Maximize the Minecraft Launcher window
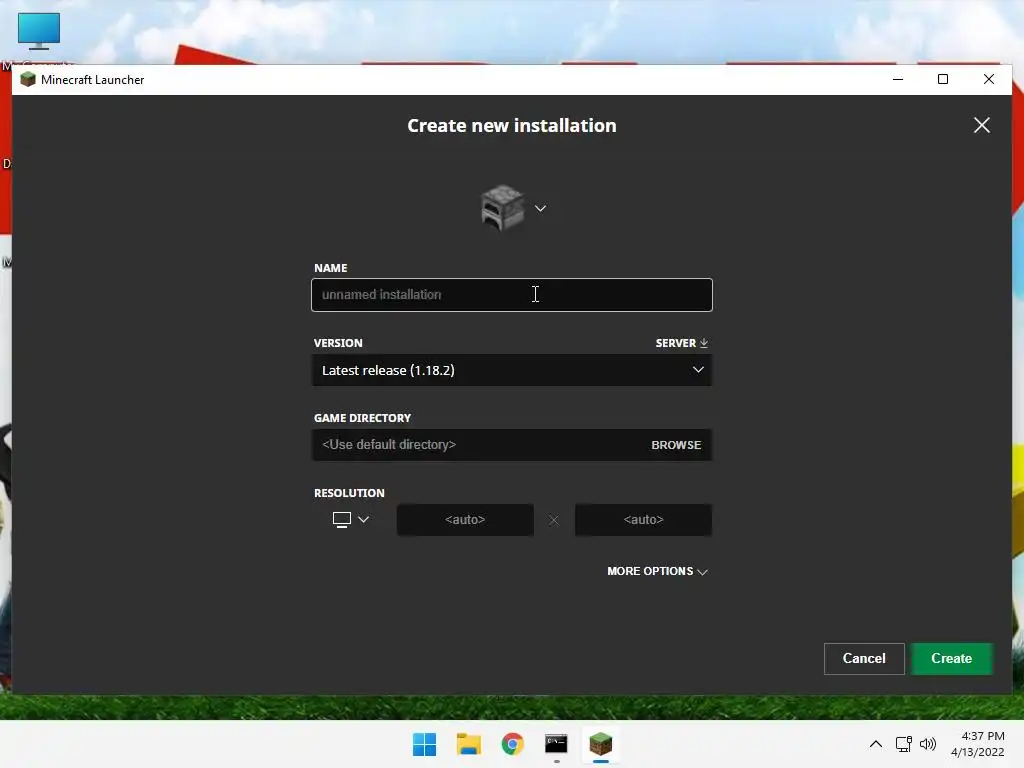This screenshot has height=768, width=1024. (x=943, y=80)
